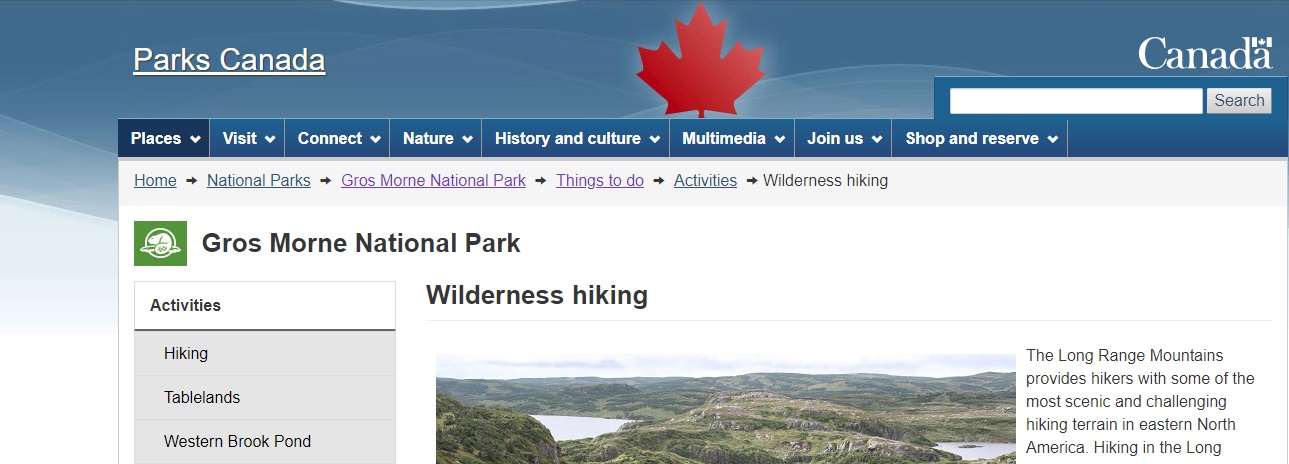Click into the search text field
This screenshot has height=464, width=1289.
click(x=1075, y=101)
